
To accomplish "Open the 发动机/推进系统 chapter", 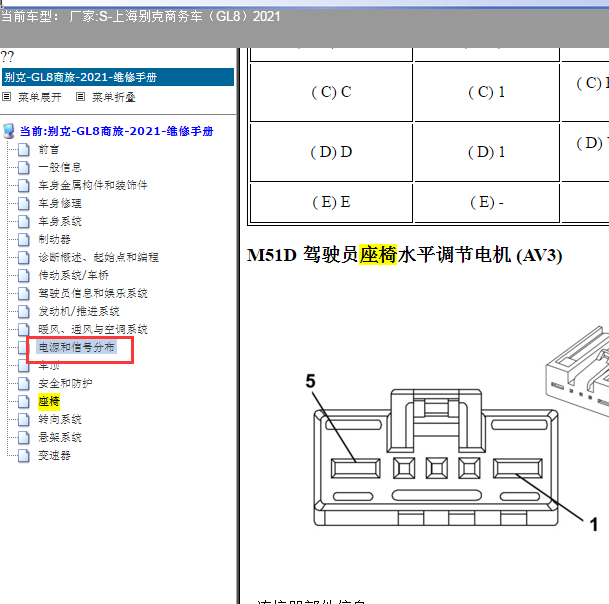I will pyautogui.click(x=79, y=311).
